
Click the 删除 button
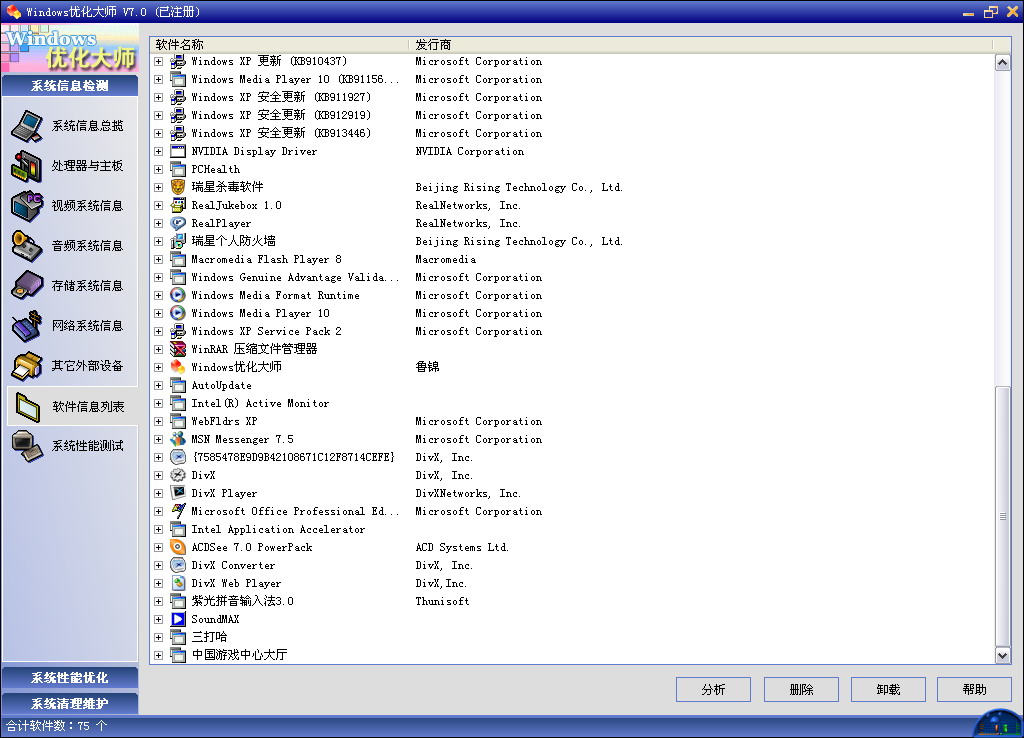click(801, 690)
